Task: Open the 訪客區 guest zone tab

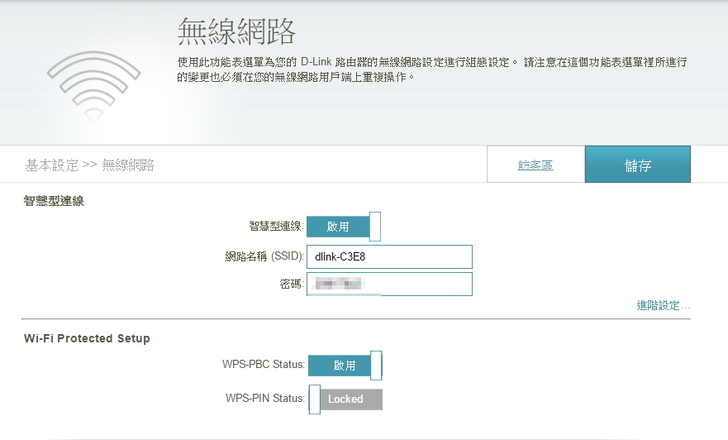Action: point(535,165)
